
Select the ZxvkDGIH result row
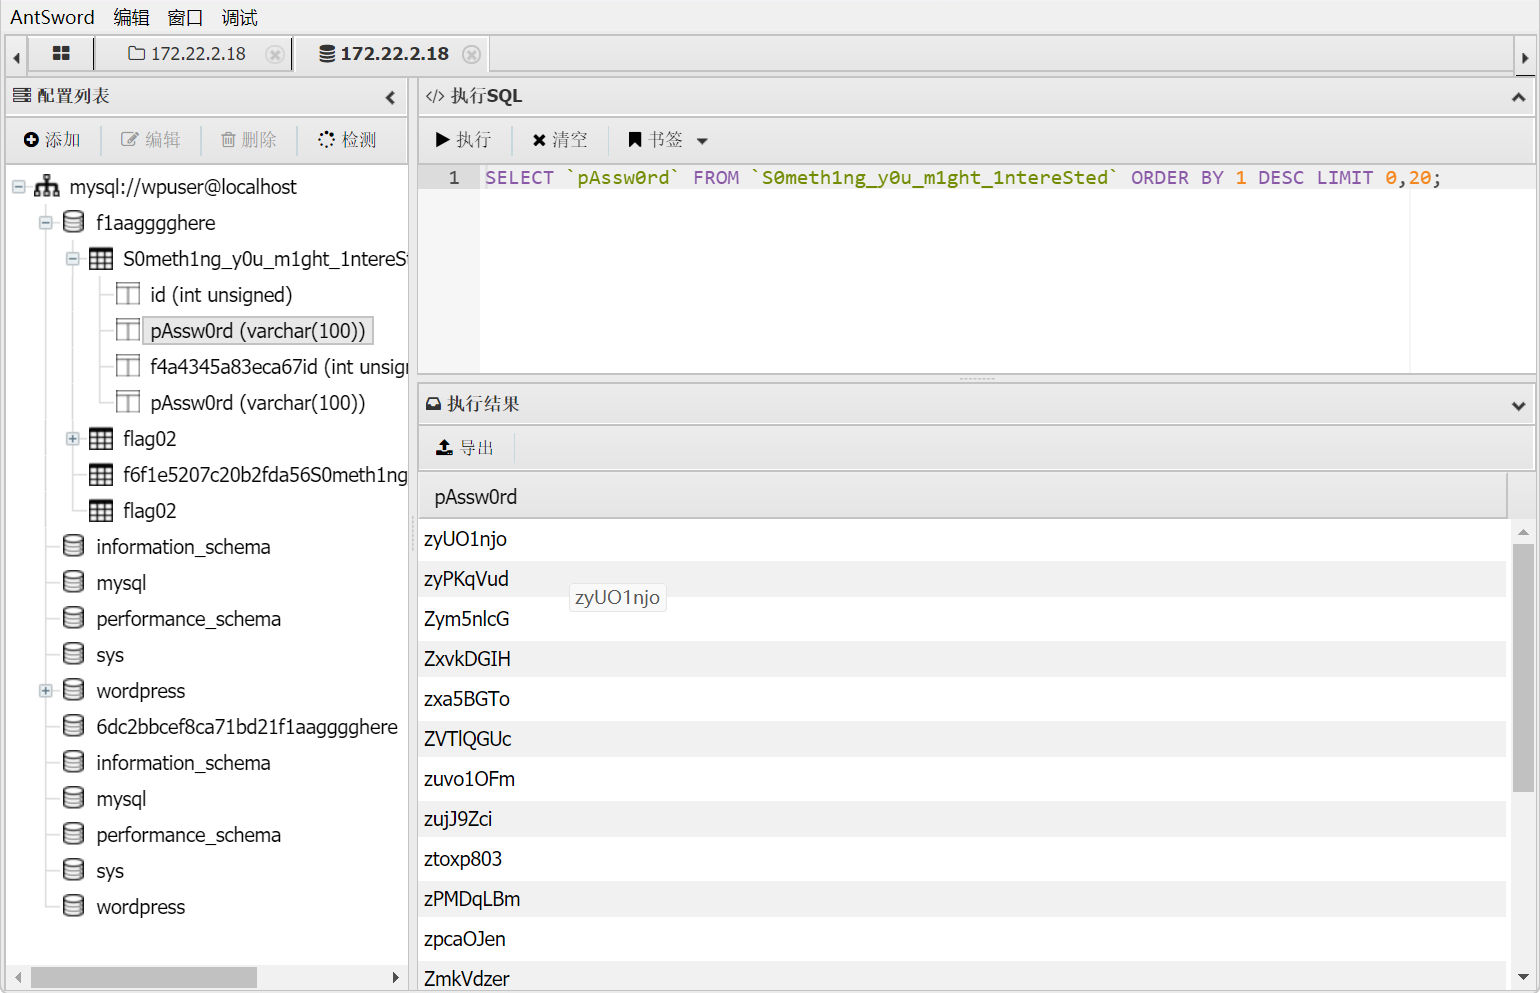click(962, 659)
